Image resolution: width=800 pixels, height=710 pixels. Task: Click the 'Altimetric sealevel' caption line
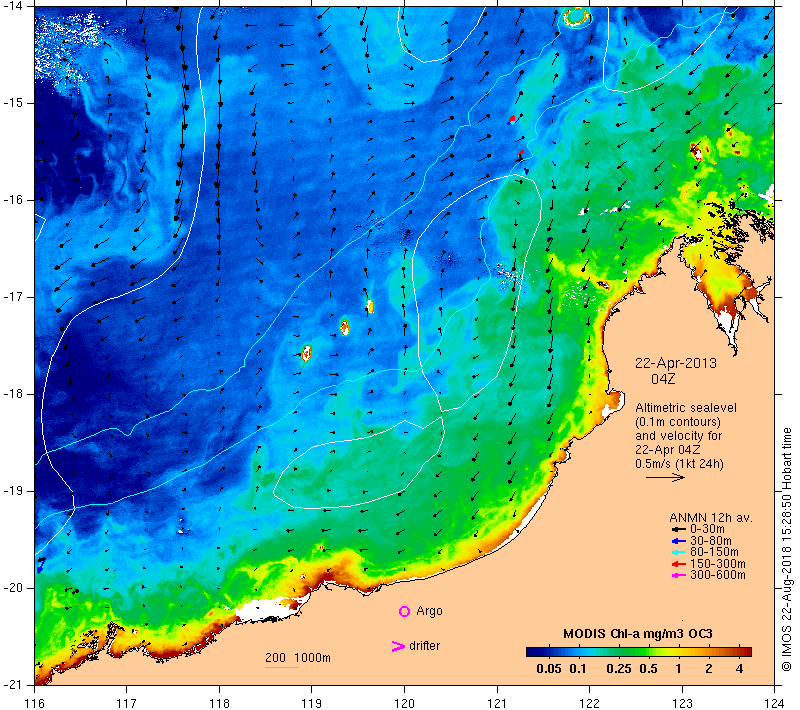tap(686, 408)
